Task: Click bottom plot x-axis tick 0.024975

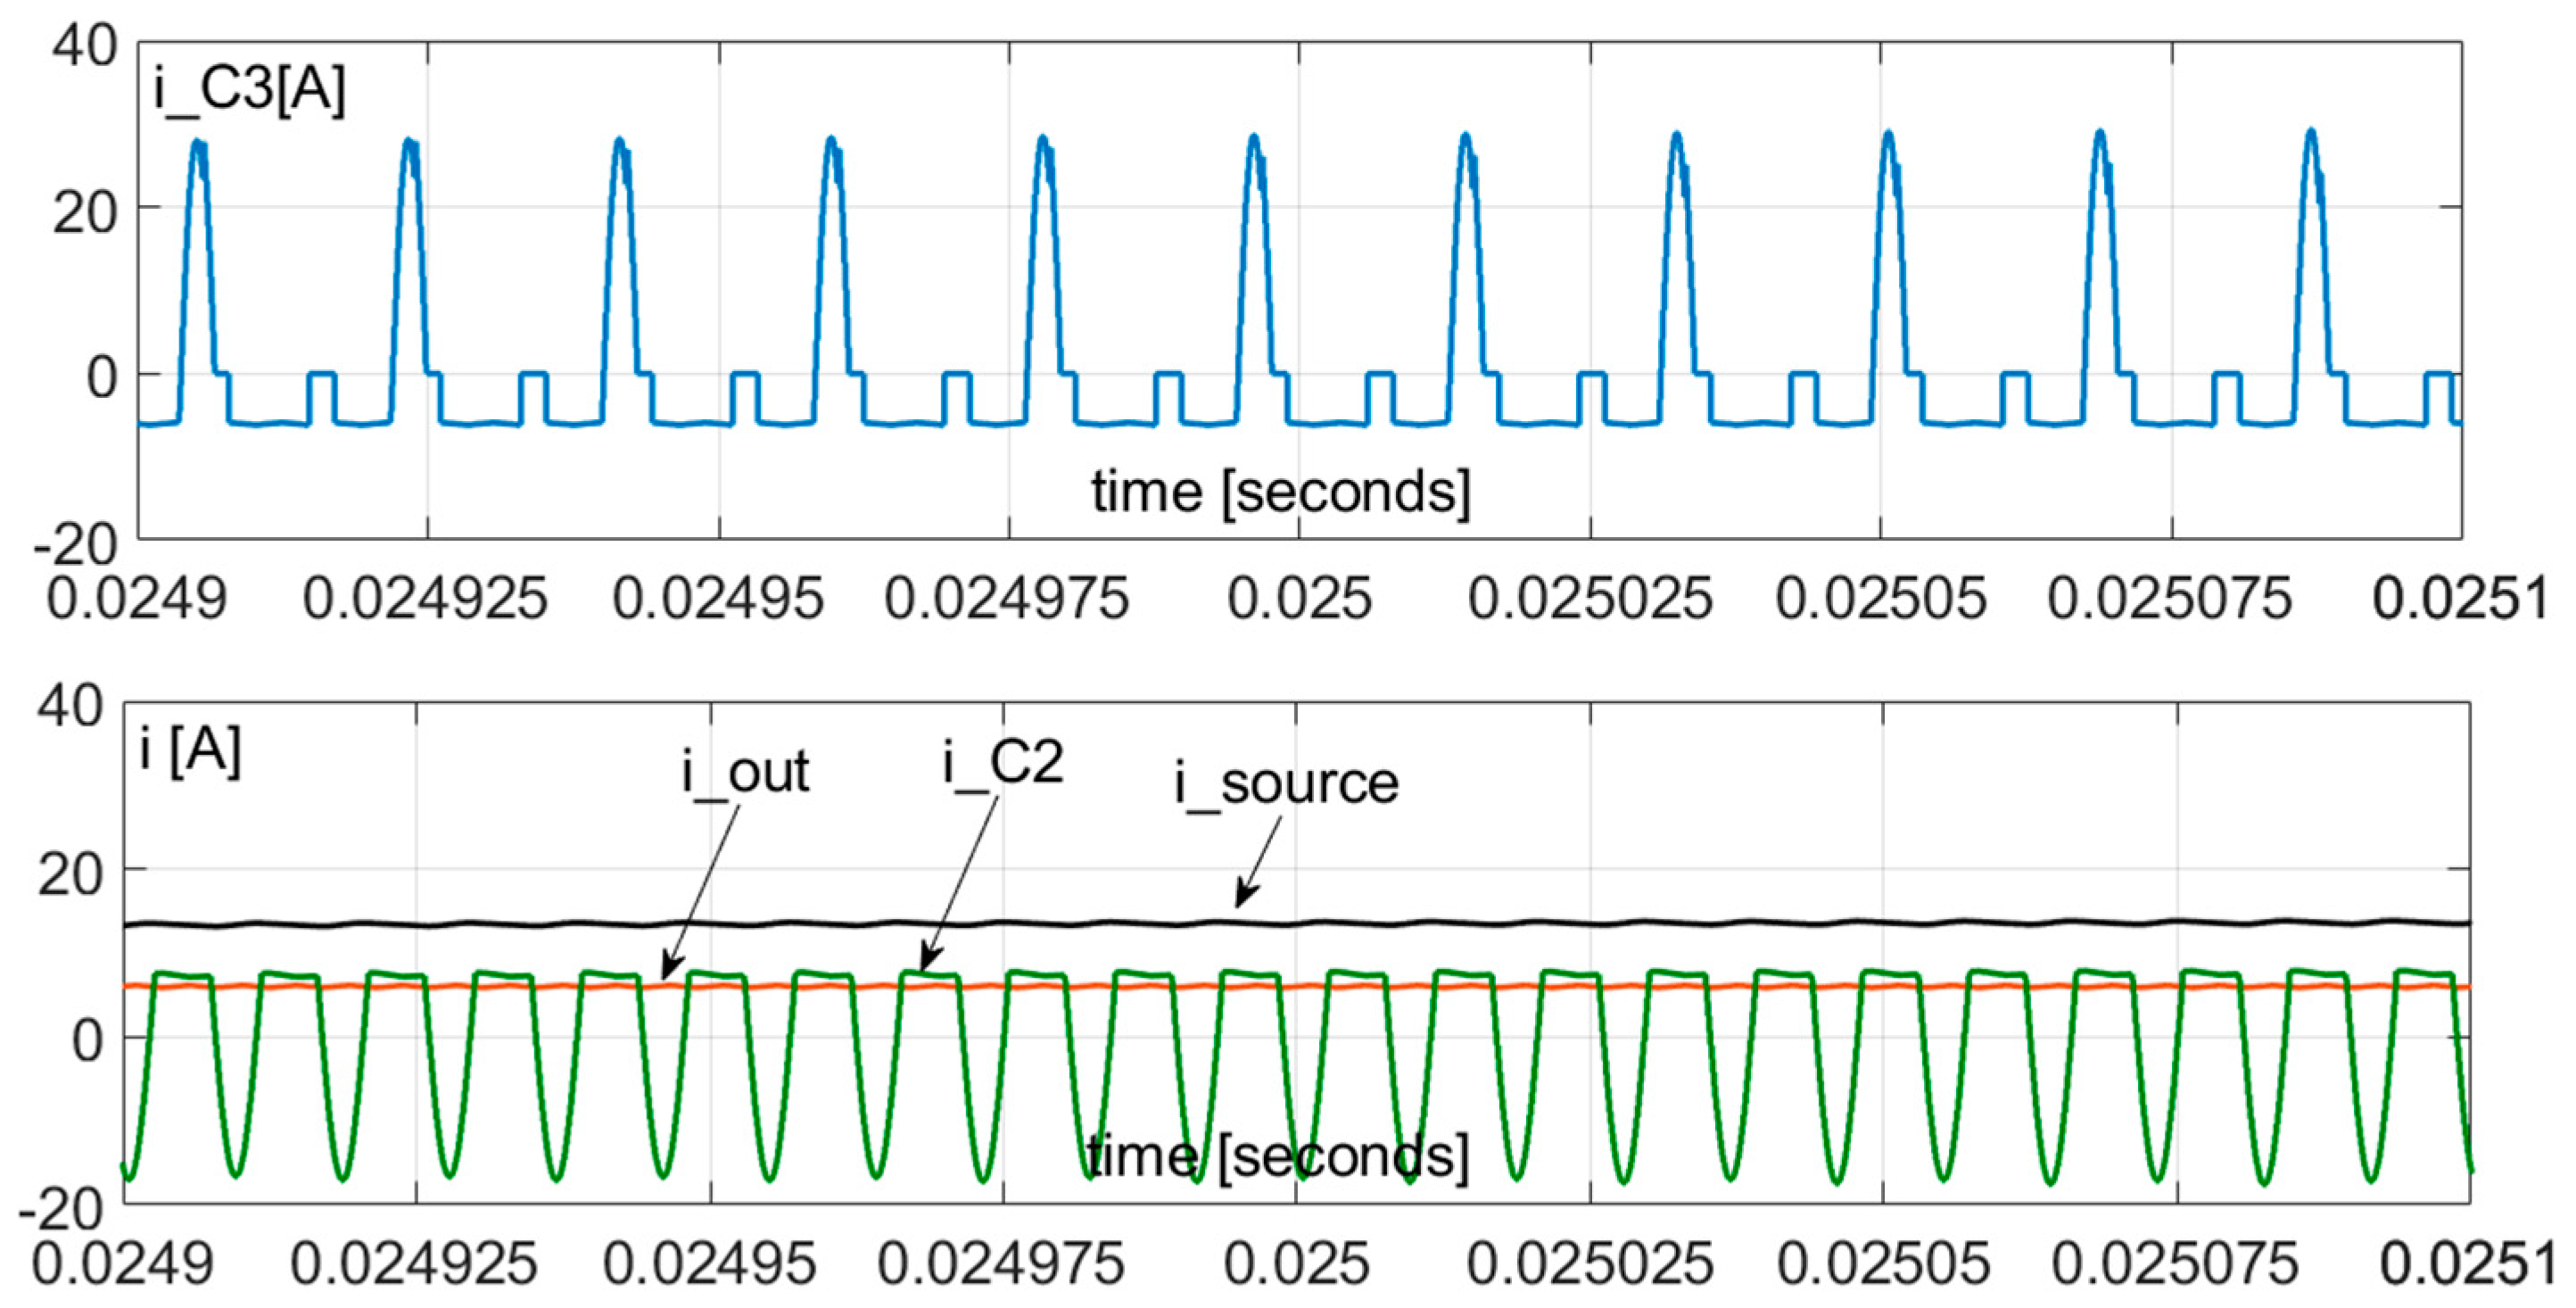Action: (x=1001, y=1263)
